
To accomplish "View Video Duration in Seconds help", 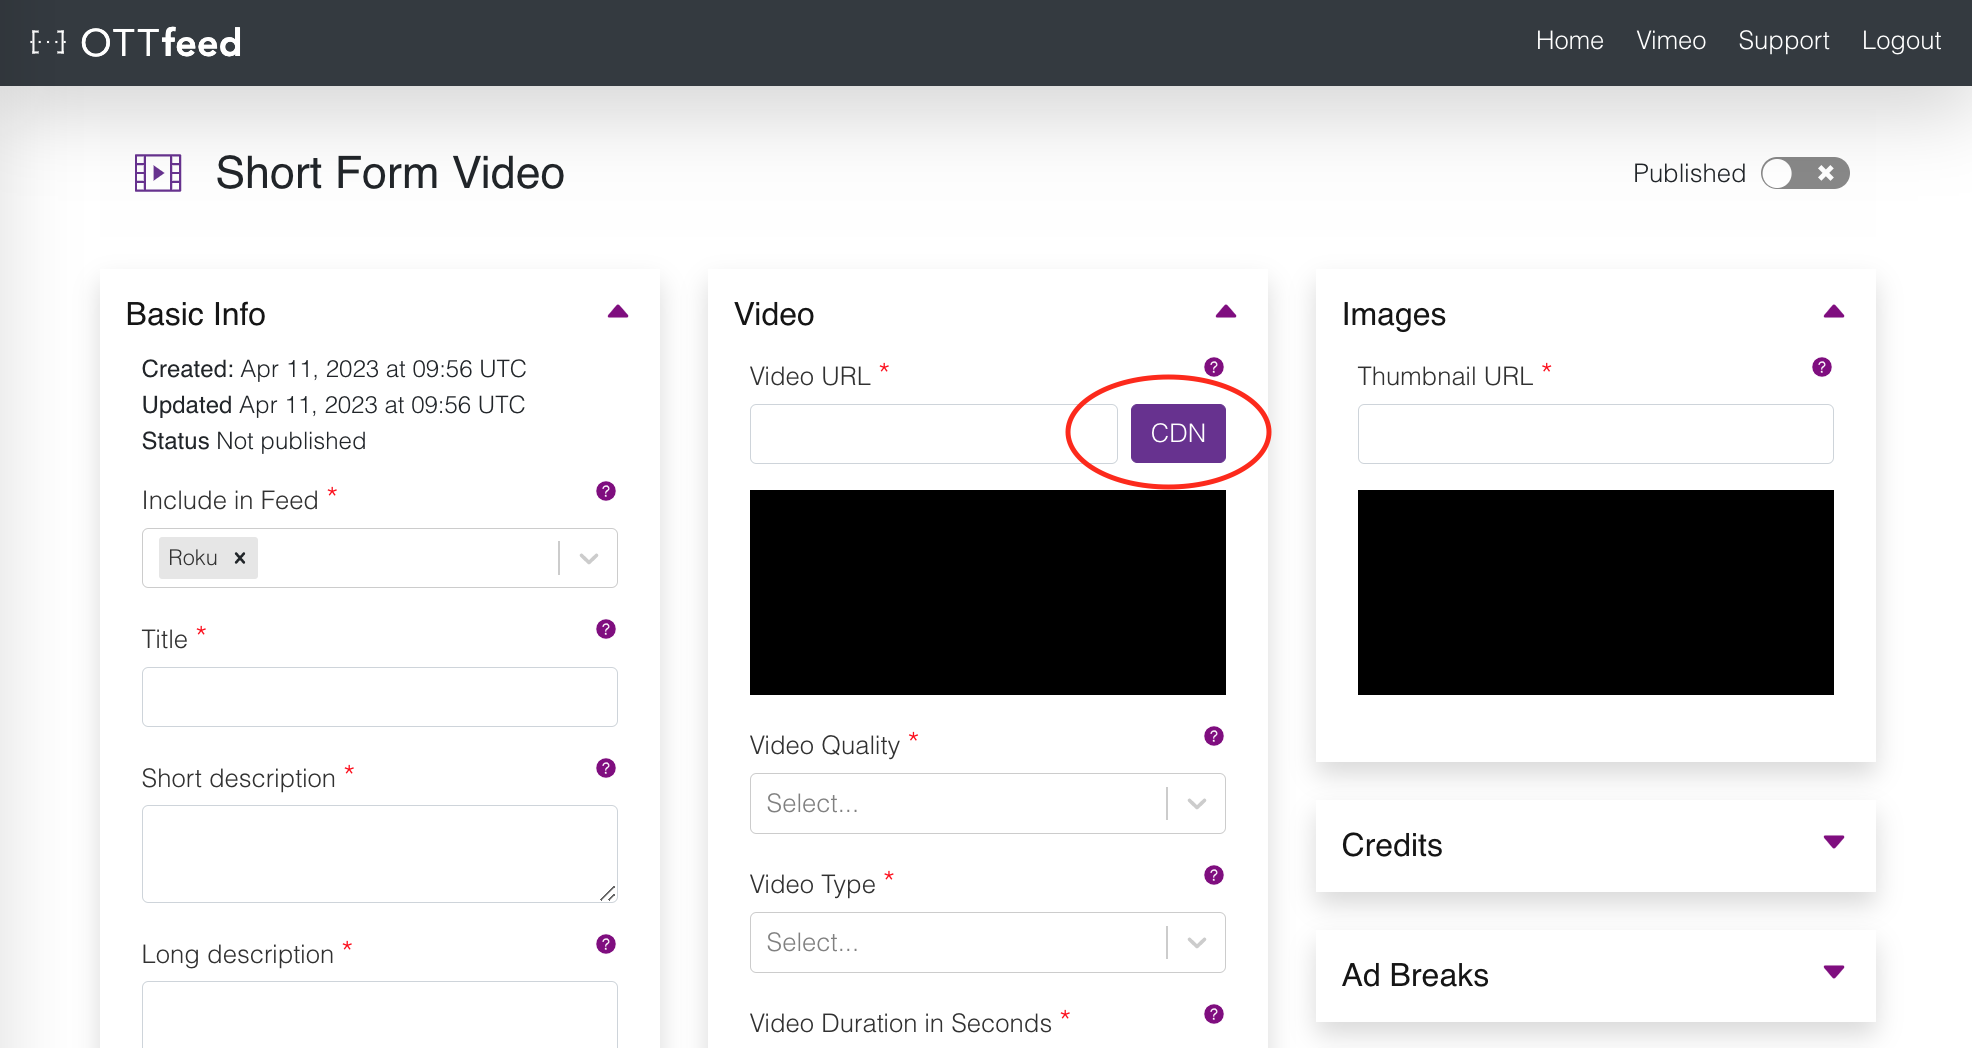I will click(x=1213, y=1014).
